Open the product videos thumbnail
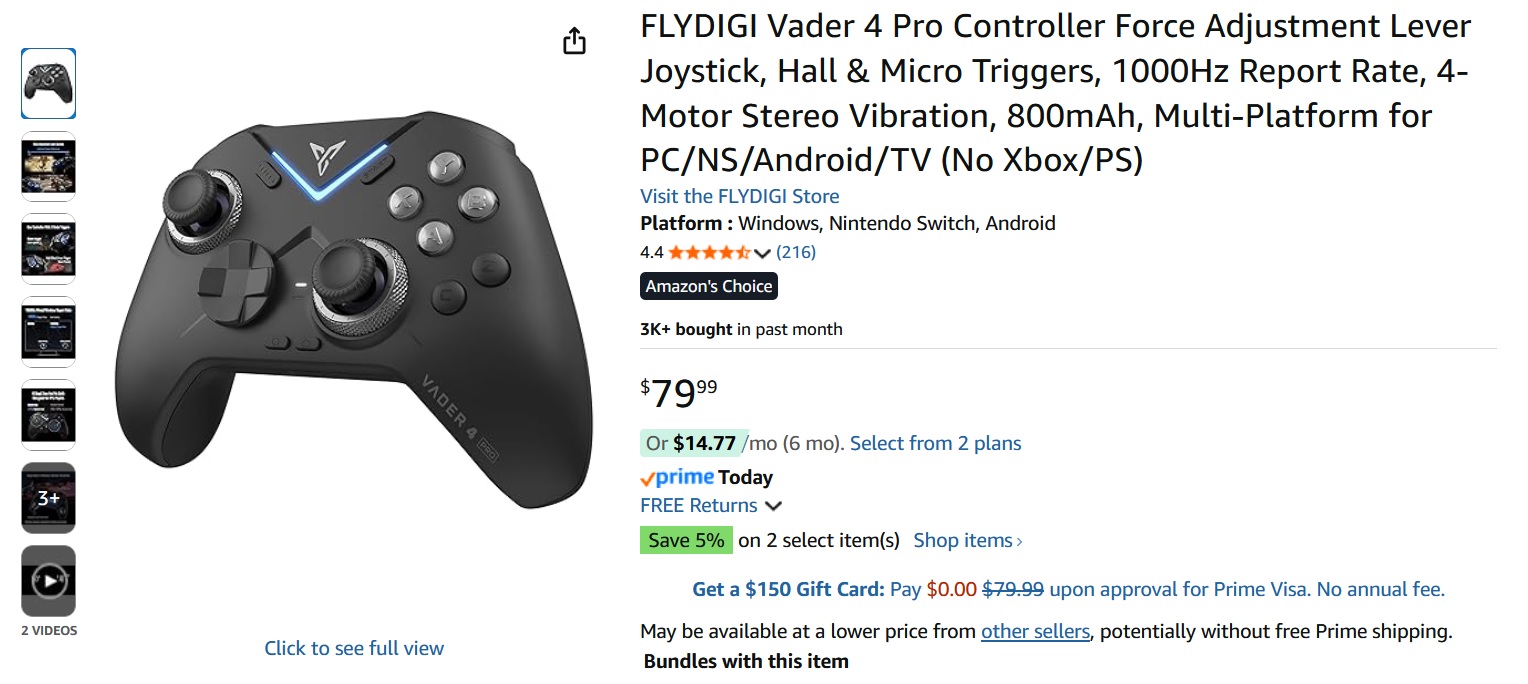This screenshot has width=1528, height=684. [x=48, y=581]
